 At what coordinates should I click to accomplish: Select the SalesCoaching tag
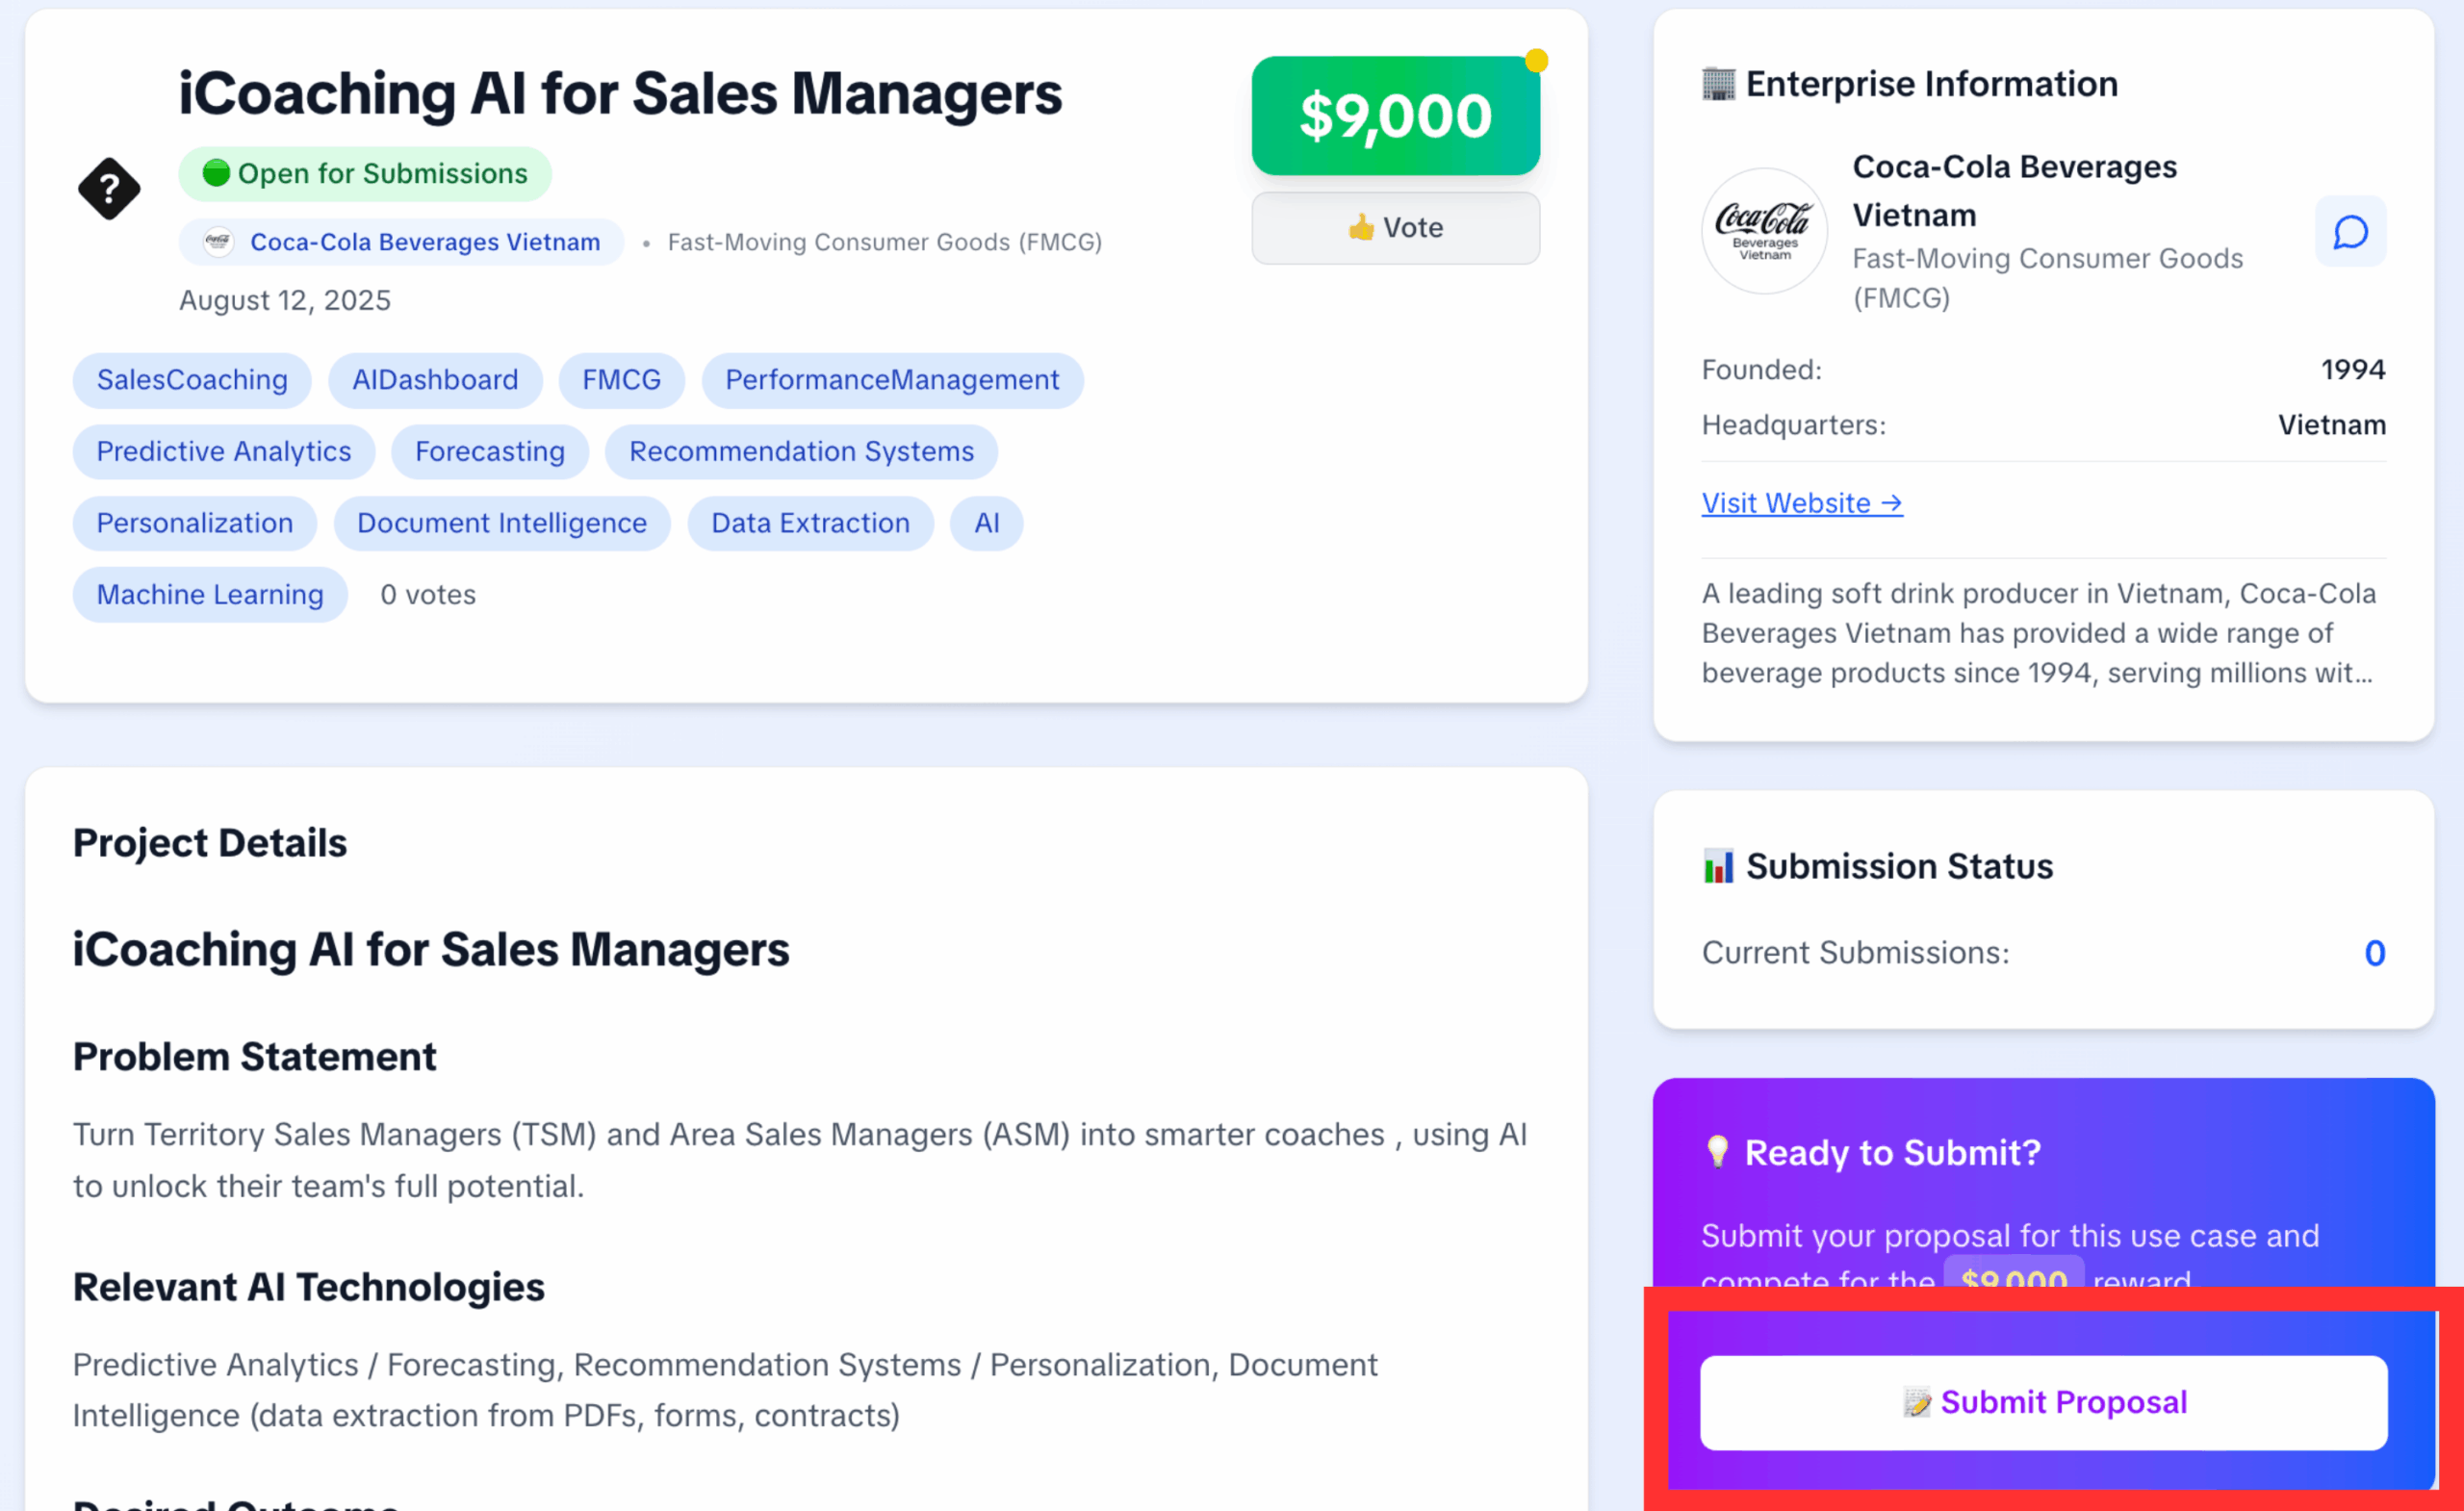click(192, 380)
